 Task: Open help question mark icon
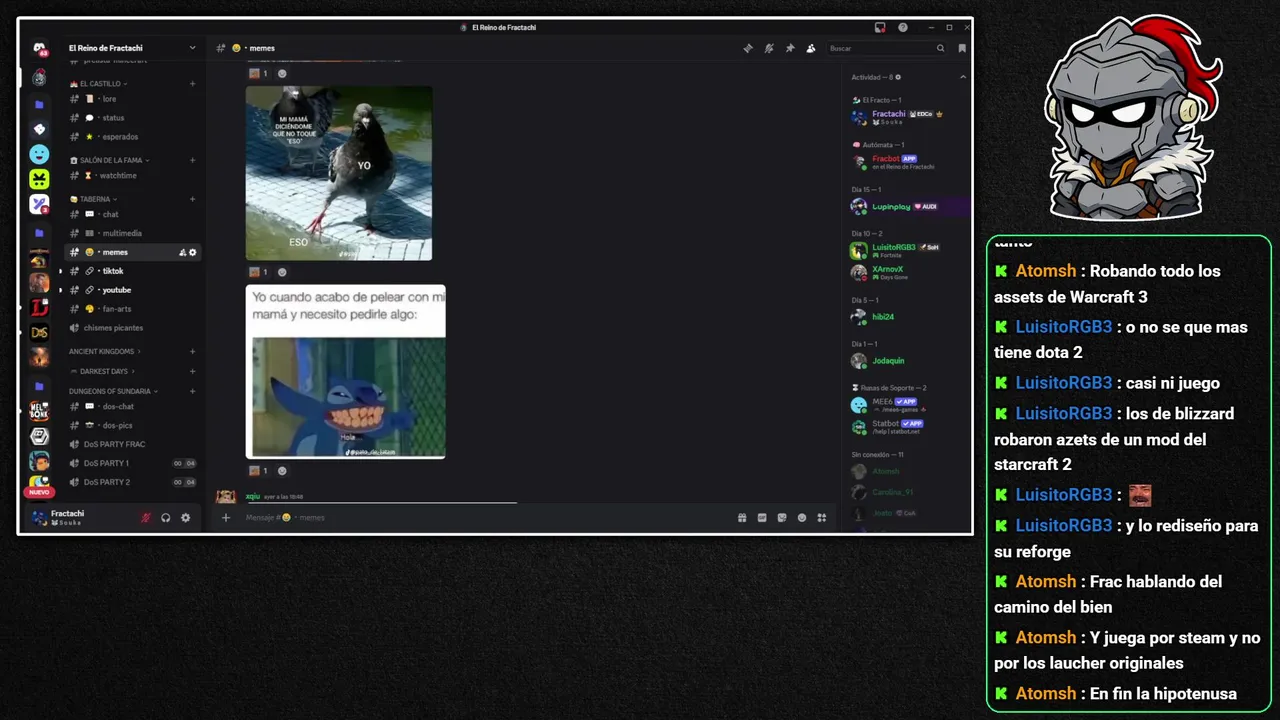903,27
